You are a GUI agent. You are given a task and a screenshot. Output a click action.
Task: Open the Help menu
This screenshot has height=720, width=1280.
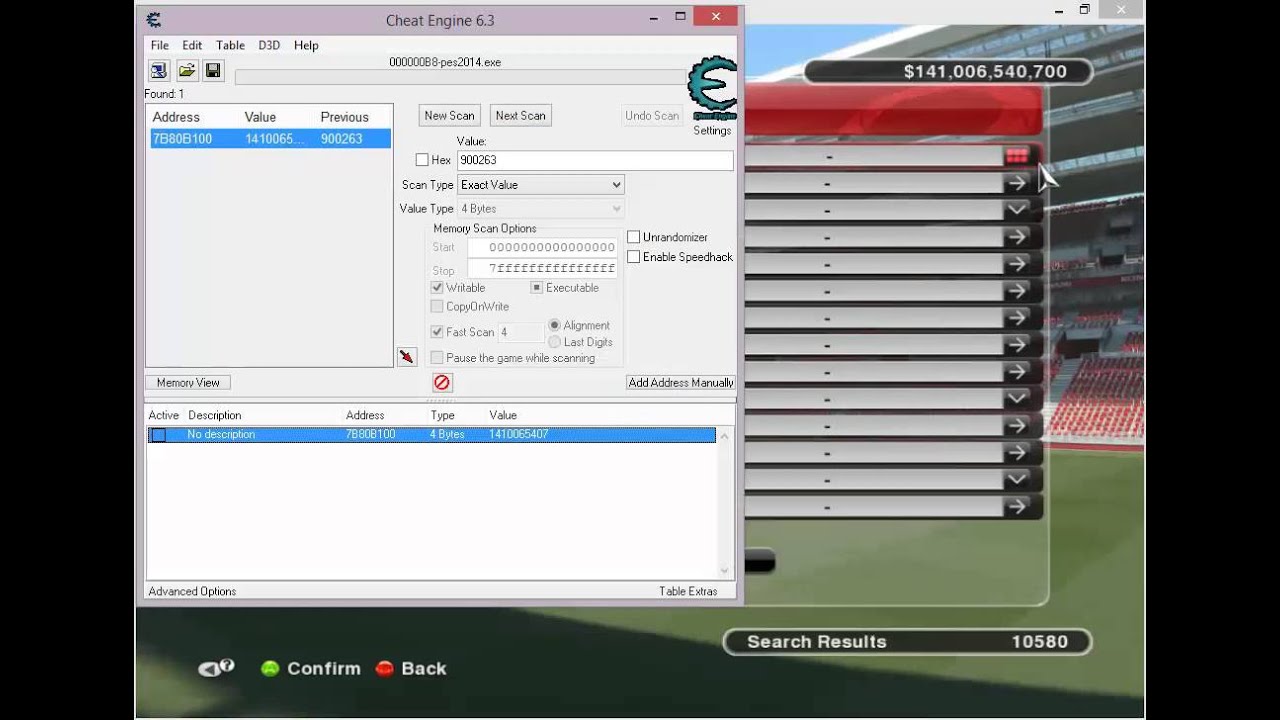coord(306,45)
